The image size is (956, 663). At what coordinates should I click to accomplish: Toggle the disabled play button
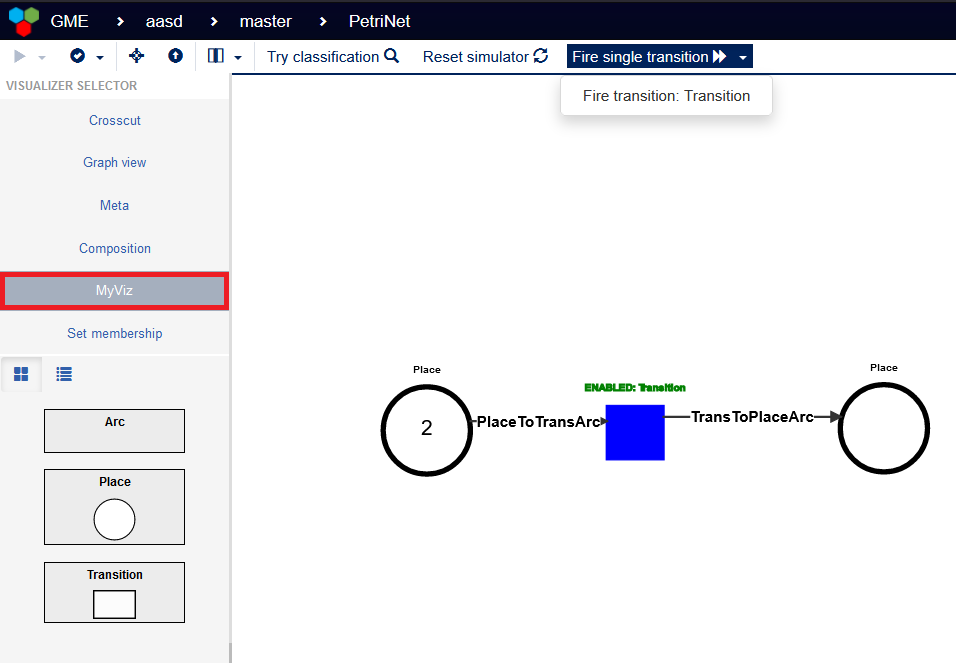[17, 56]
